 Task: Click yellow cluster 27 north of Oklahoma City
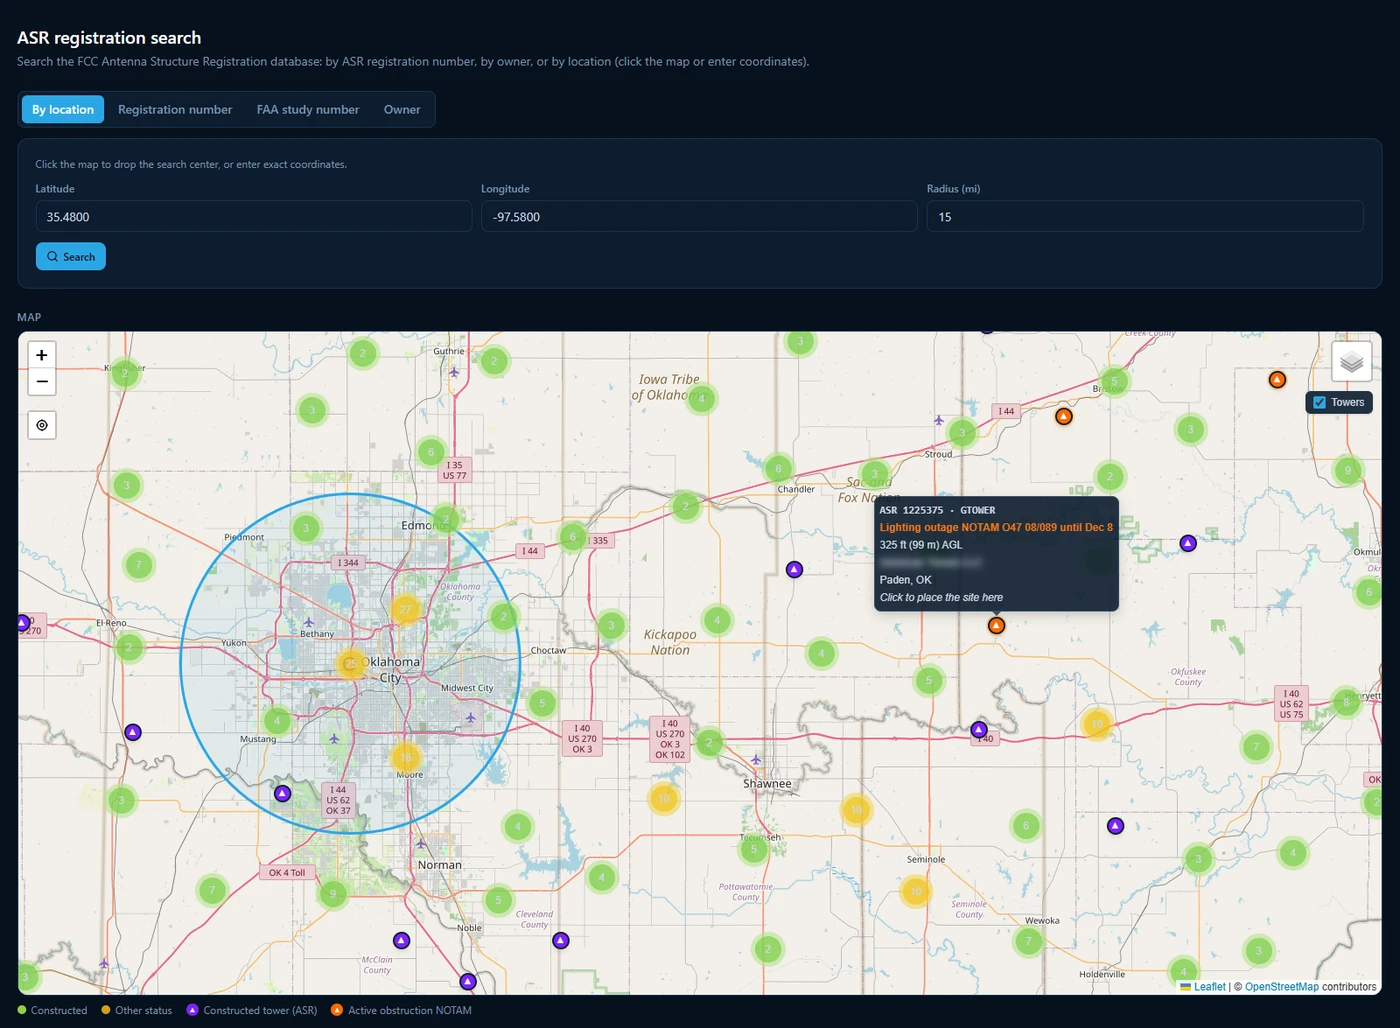click(x=405, y=609)
